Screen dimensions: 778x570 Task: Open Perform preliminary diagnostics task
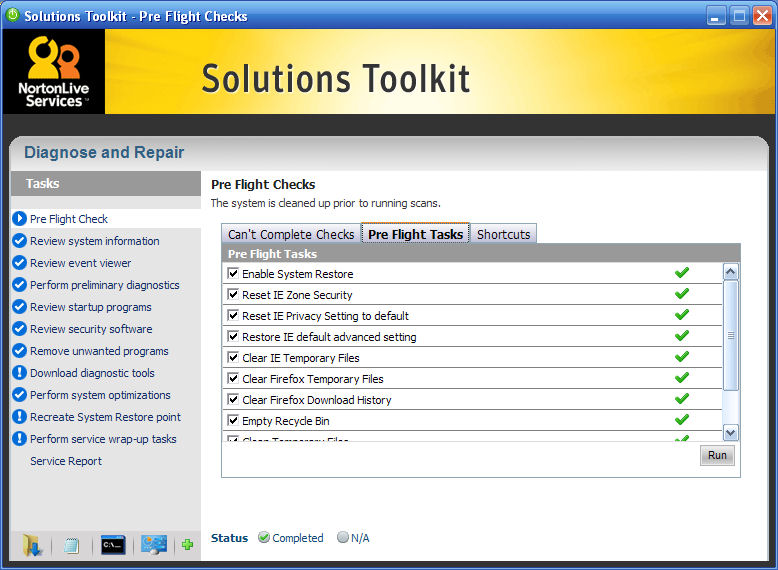coord(104,285)
